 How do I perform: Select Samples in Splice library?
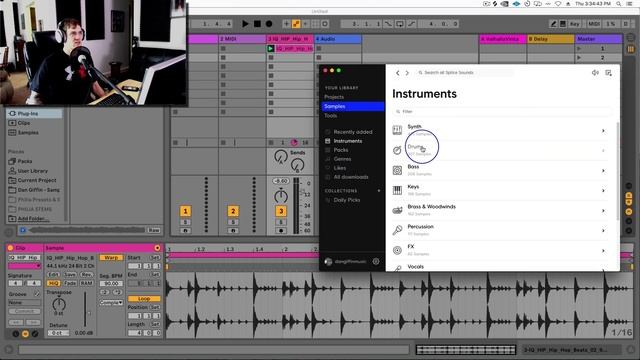point(353,106)
